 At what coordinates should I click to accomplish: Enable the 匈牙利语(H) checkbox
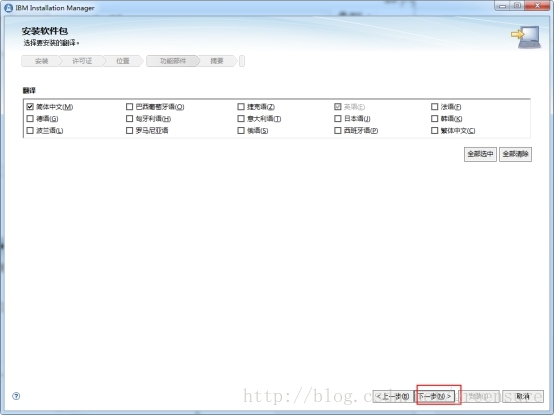(x=129, y=118)
